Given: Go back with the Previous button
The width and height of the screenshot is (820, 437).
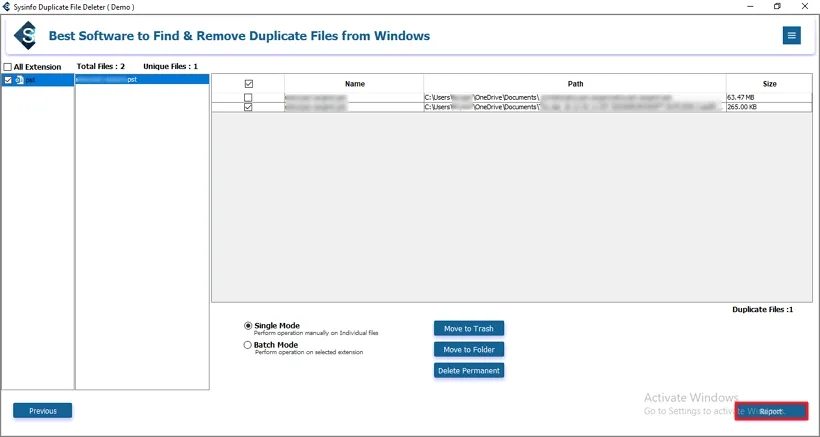Looking at the screenshot, I should point(43,411).
